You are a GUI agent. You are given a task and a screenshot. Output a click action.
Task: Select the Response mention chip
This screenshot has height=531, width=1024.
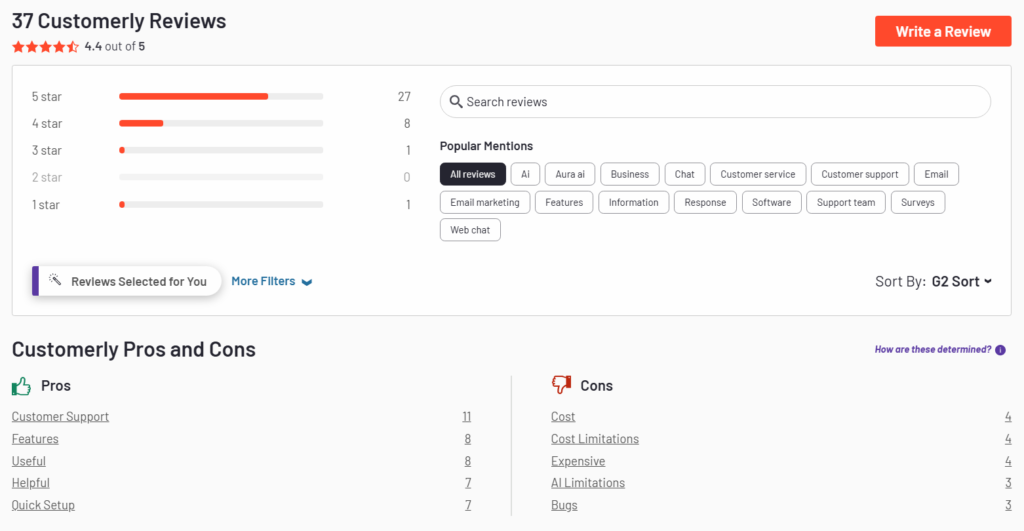(x=705, y=202)
